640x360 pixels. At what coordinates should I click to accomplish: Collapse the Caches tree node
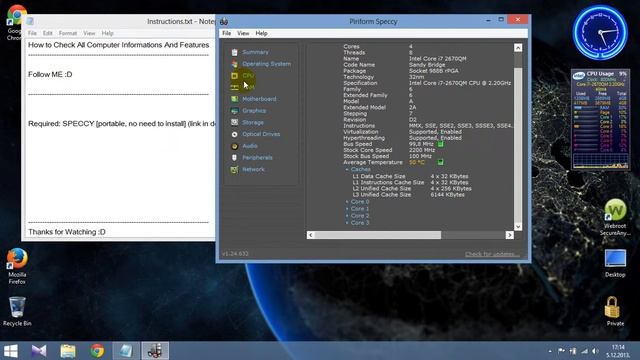347,169
